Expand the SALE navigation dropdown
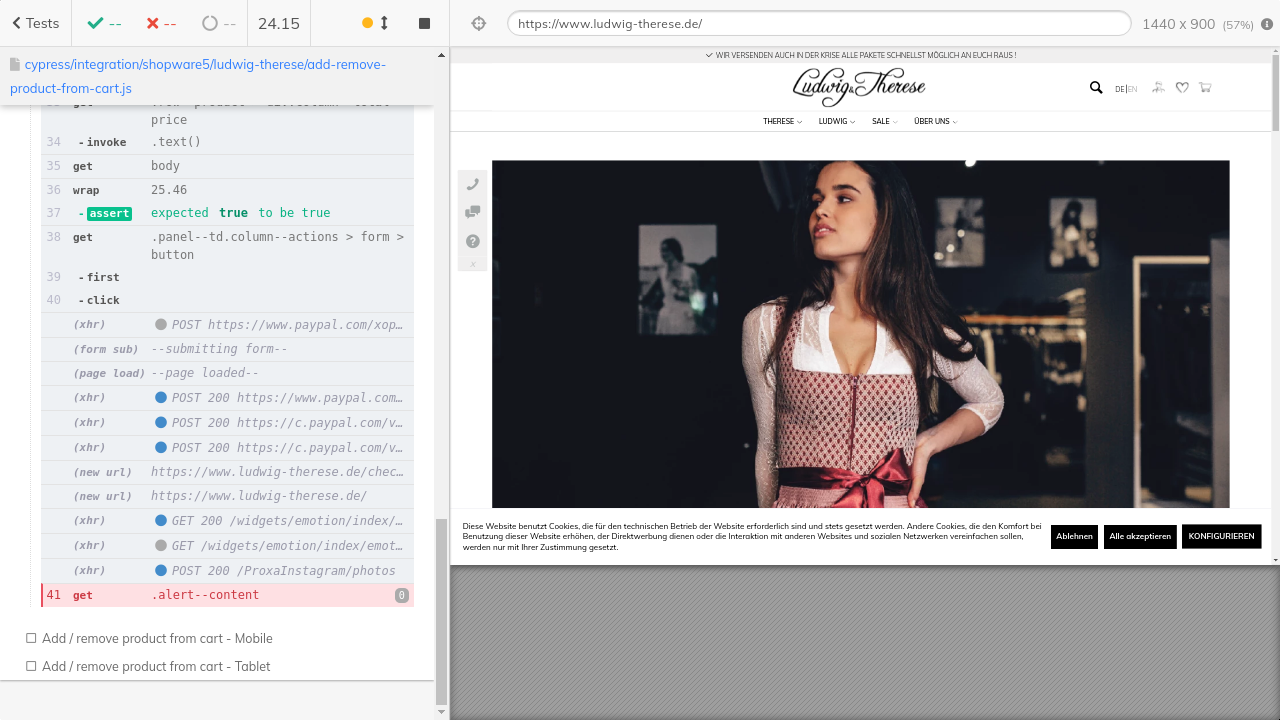Screen dimensions: 1280x720 pos(884,122)
